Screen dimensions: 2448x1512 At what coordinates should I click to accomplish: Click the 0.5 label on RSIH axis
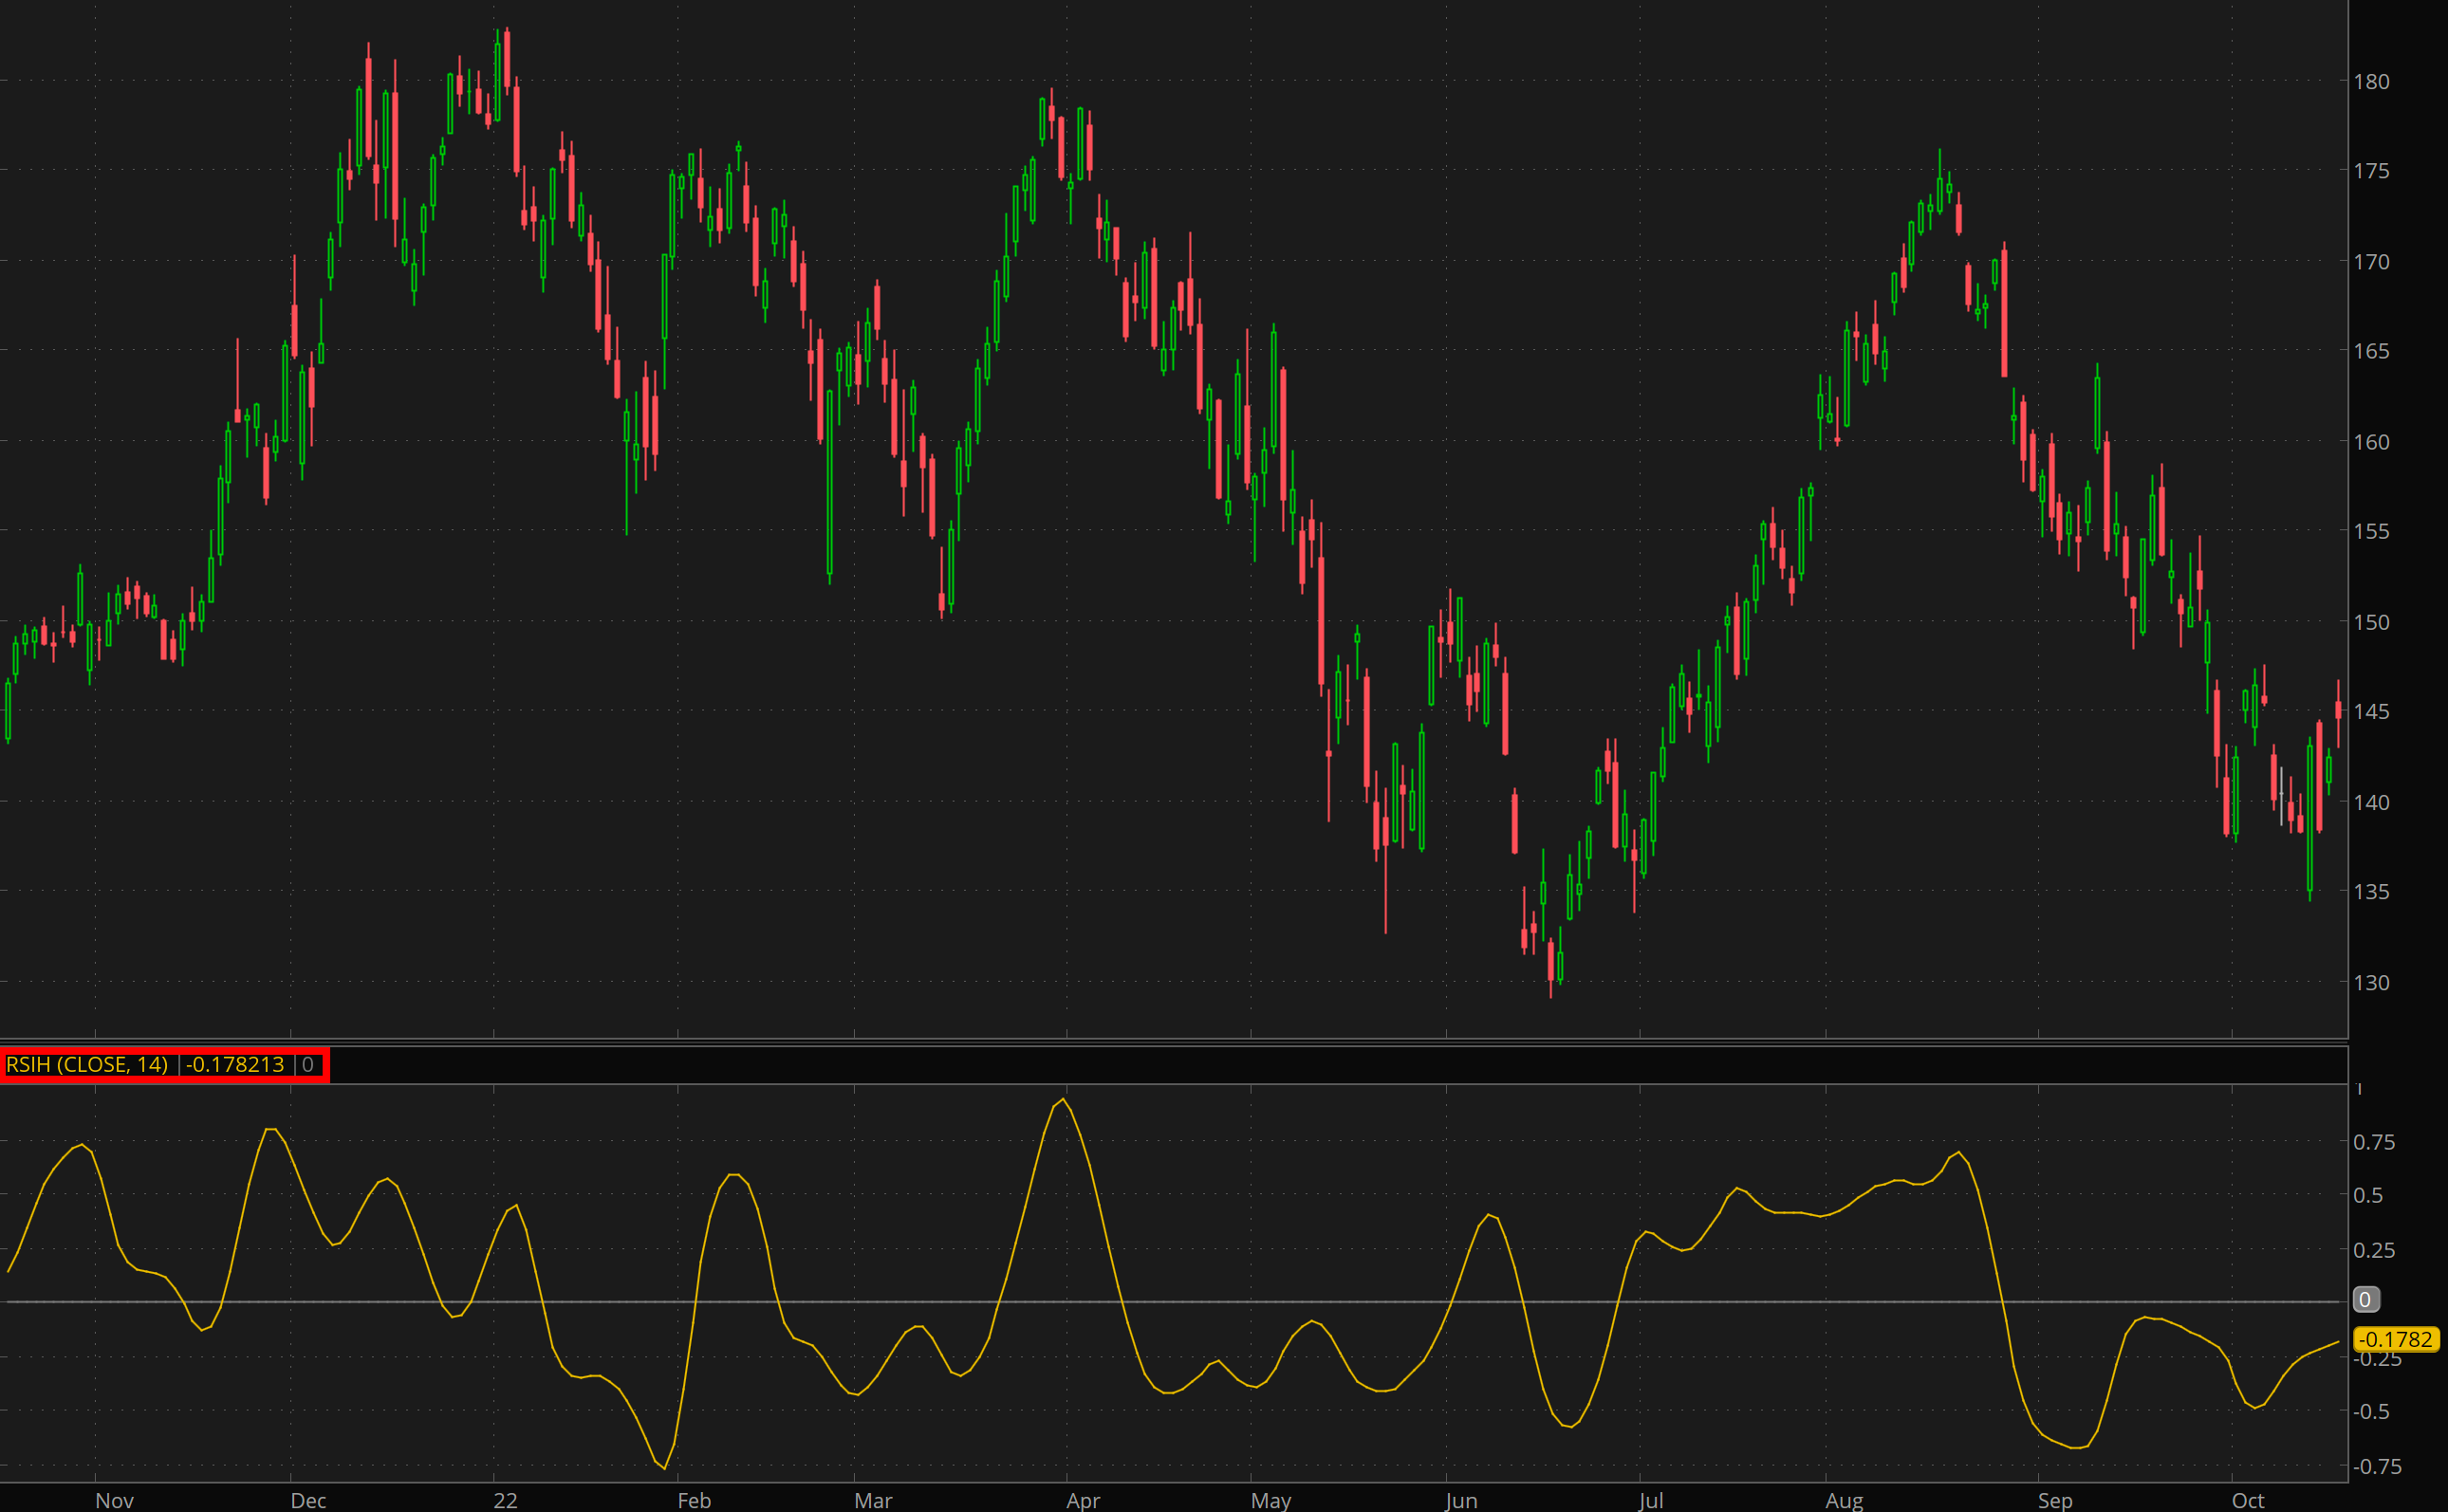click(2368, 1196)
